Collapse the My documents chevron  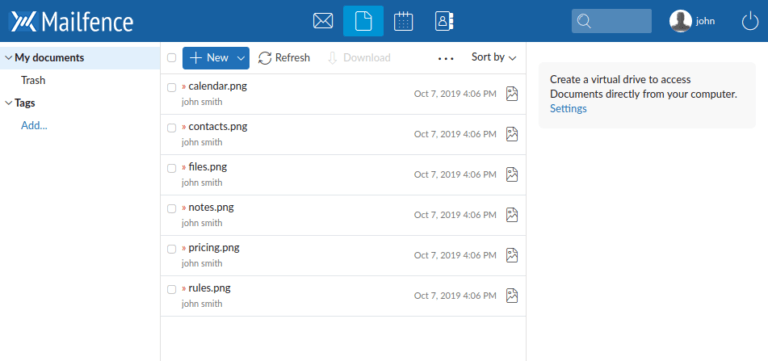[x=8, y=58]
